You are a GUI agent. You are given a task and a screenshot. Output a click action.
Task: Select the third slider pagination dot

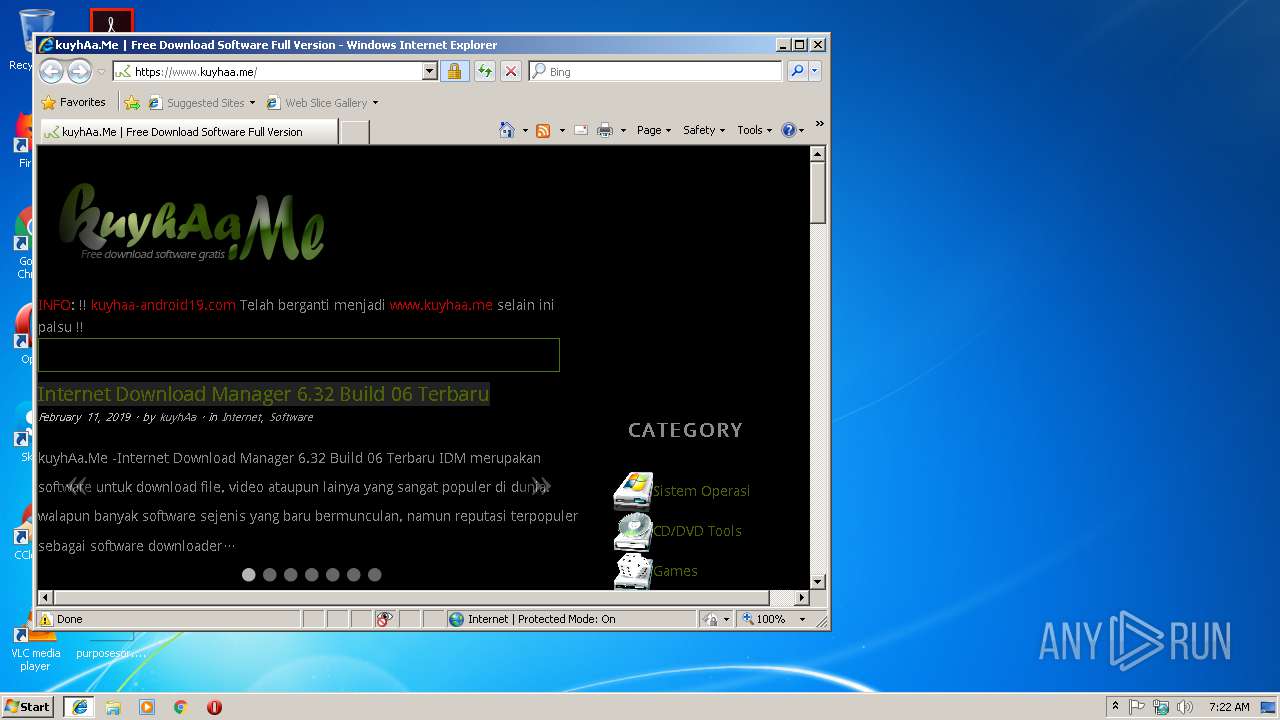pyautogui.click(x=291, y=575)
